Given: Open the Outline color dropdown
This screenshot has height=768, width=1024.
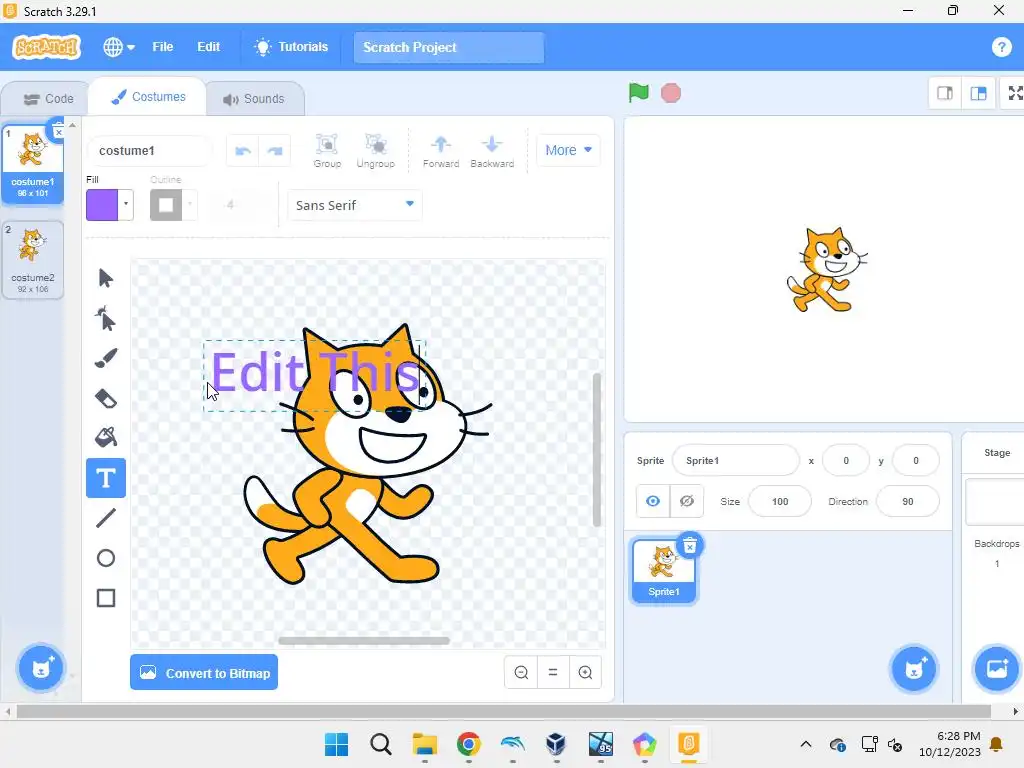Looking at the screenshot, I should [189, 204].
